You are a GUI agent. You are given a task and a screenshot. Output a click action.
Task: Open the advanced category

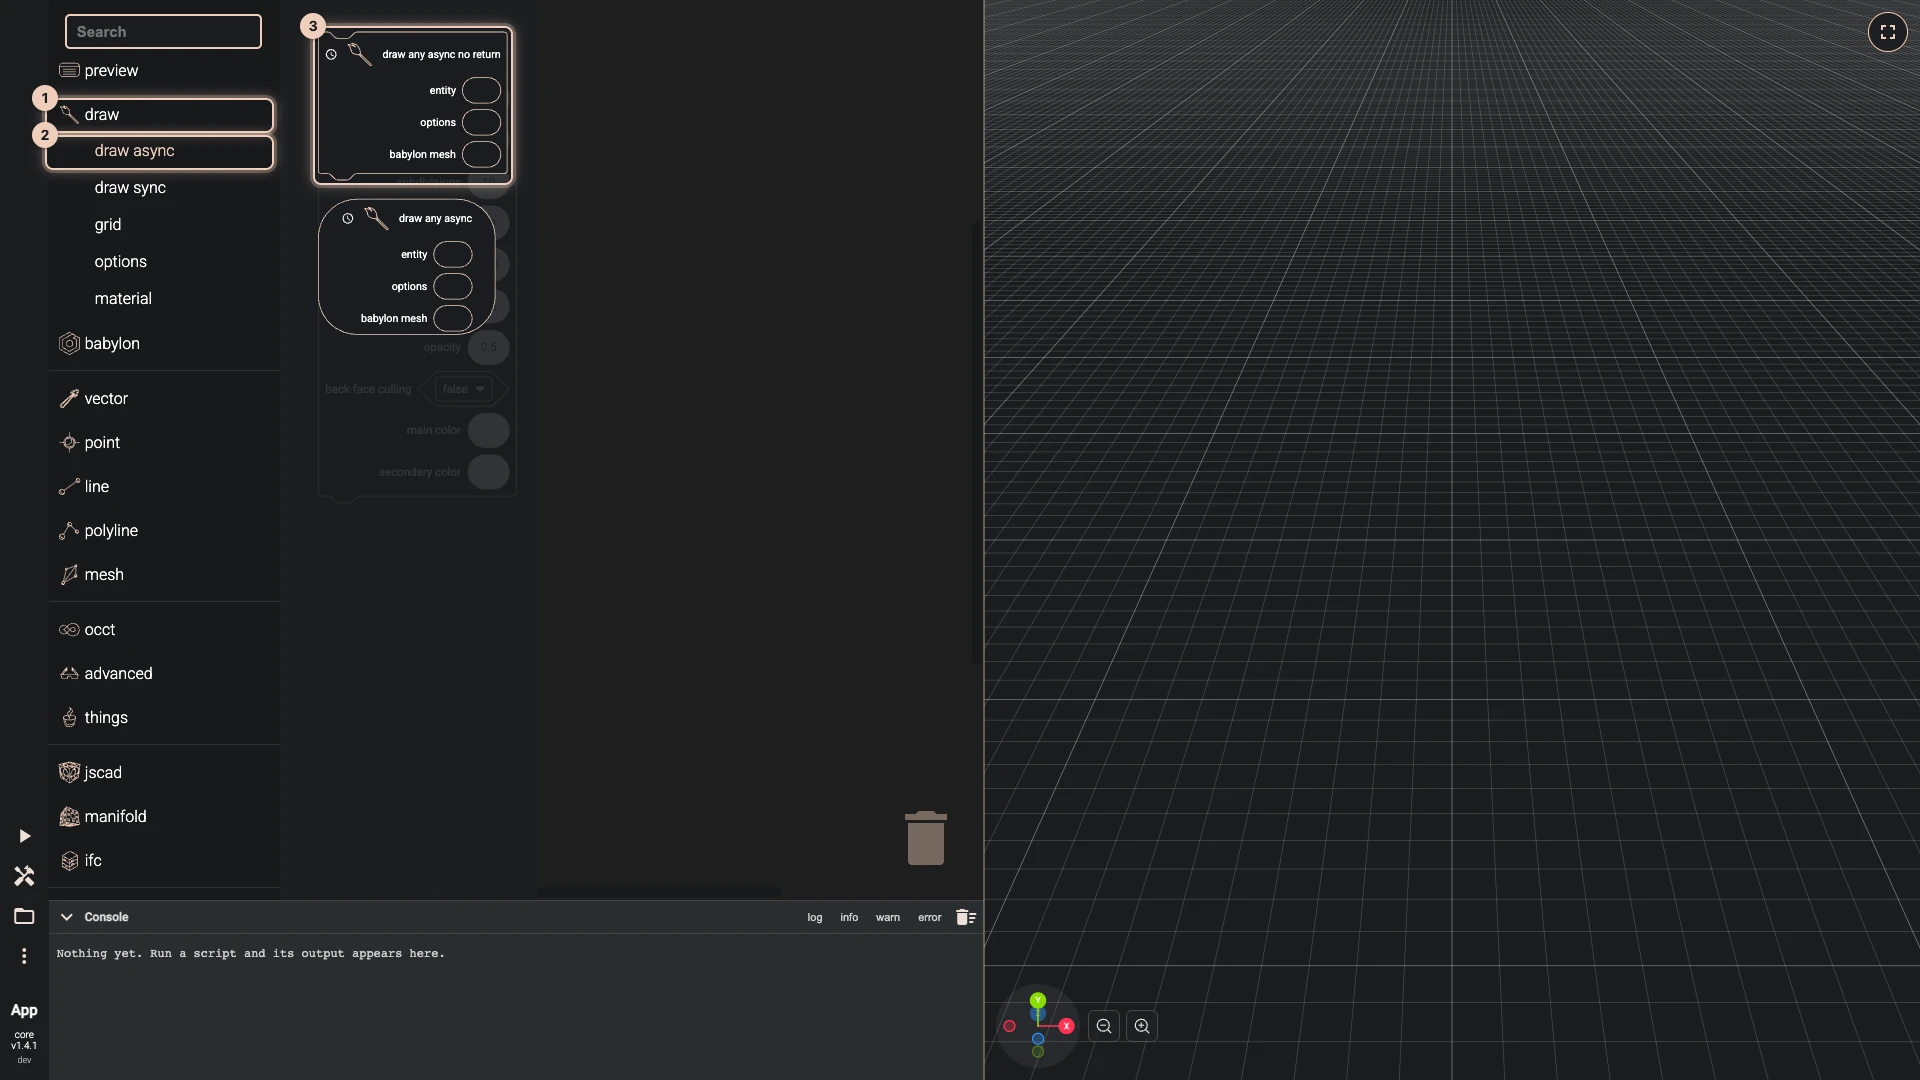tap(164, 674)
